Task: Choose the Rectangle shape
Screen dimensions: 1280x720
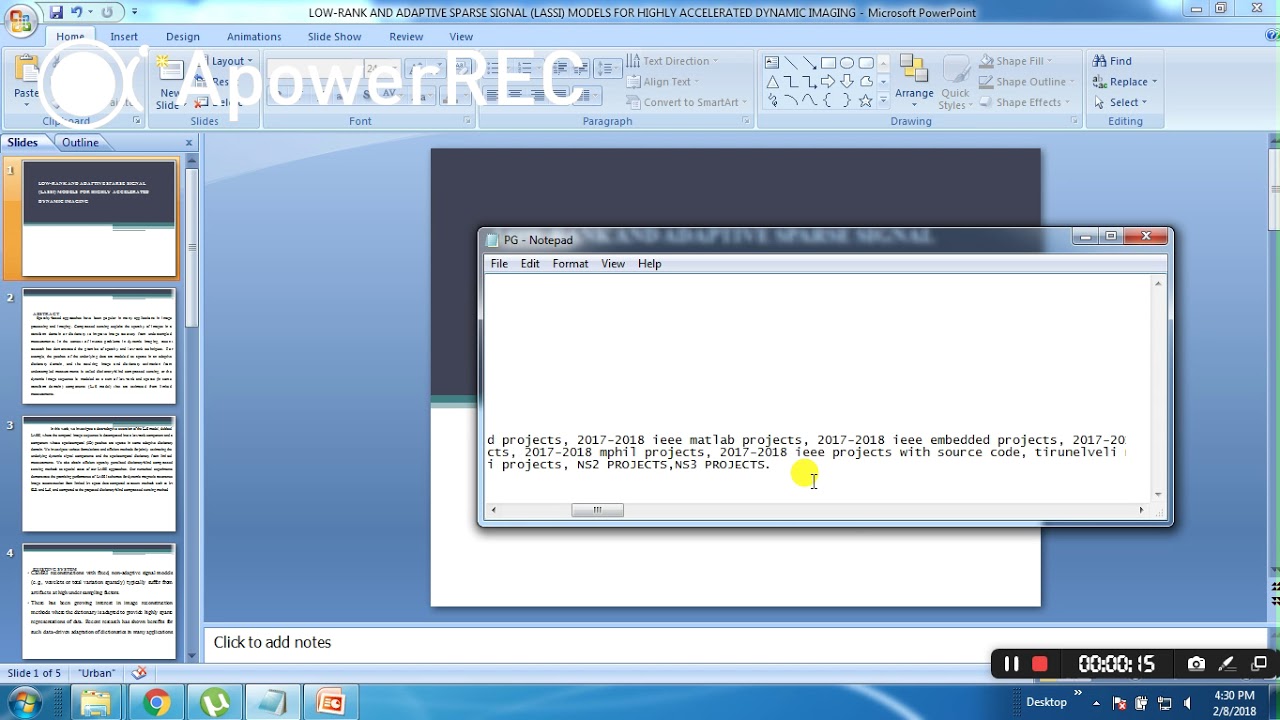Action: 829,62
